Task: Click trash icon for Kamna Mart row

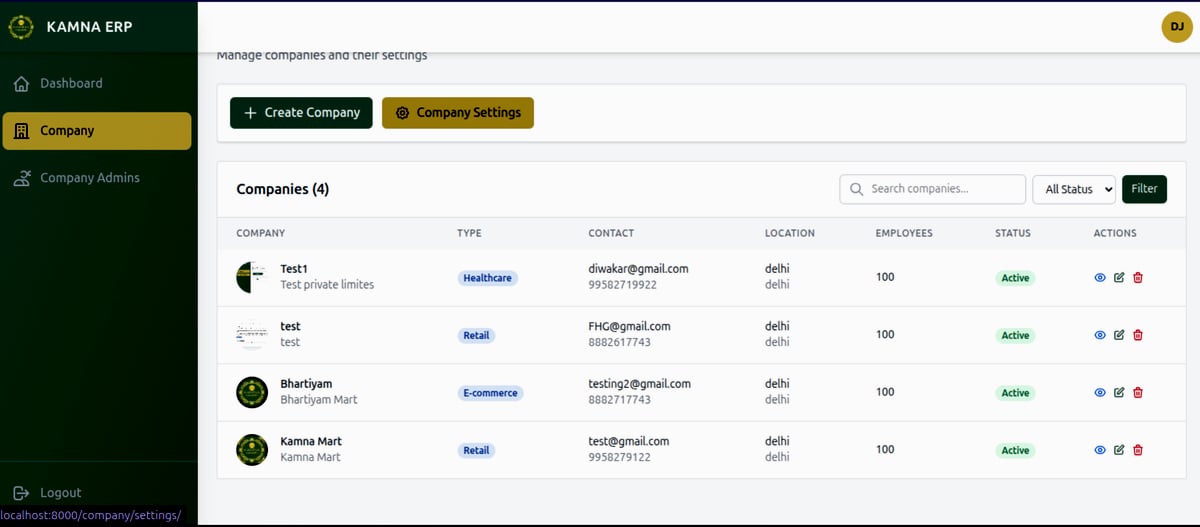Action: (x=1138, y=450)
